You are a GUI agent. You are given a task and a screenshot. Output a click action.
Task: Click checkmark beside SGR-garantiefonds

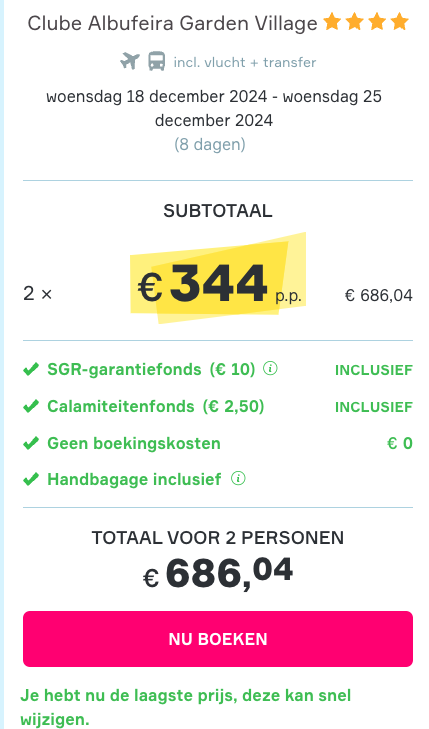31,370
